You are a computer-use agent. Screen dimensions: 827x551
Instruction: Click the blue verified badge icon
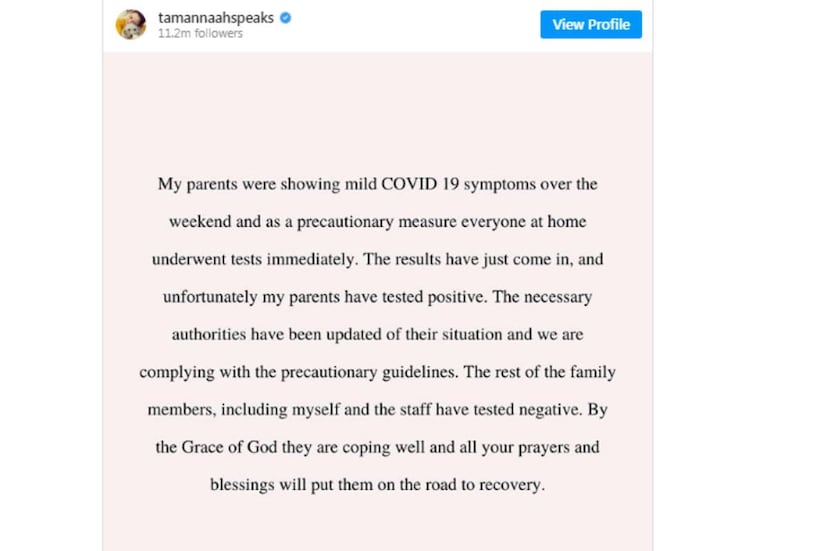coord(285,18)
